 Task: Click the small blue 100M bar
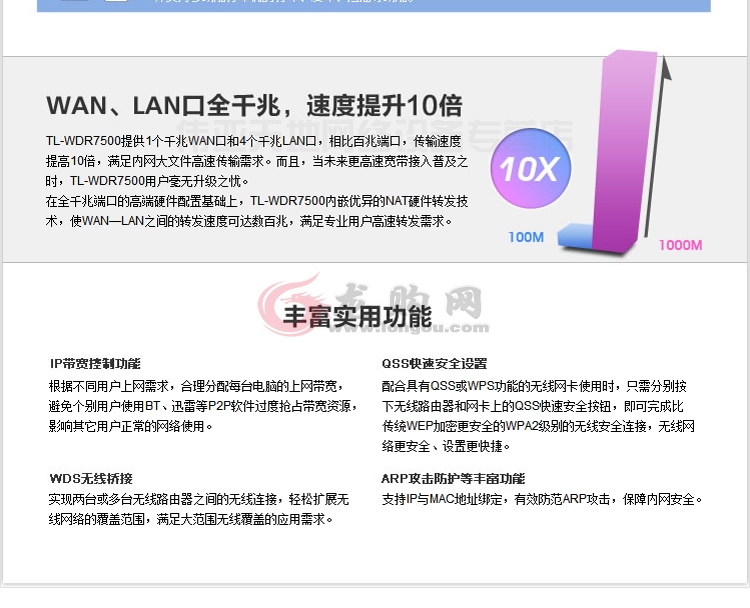tap(575, 235)
